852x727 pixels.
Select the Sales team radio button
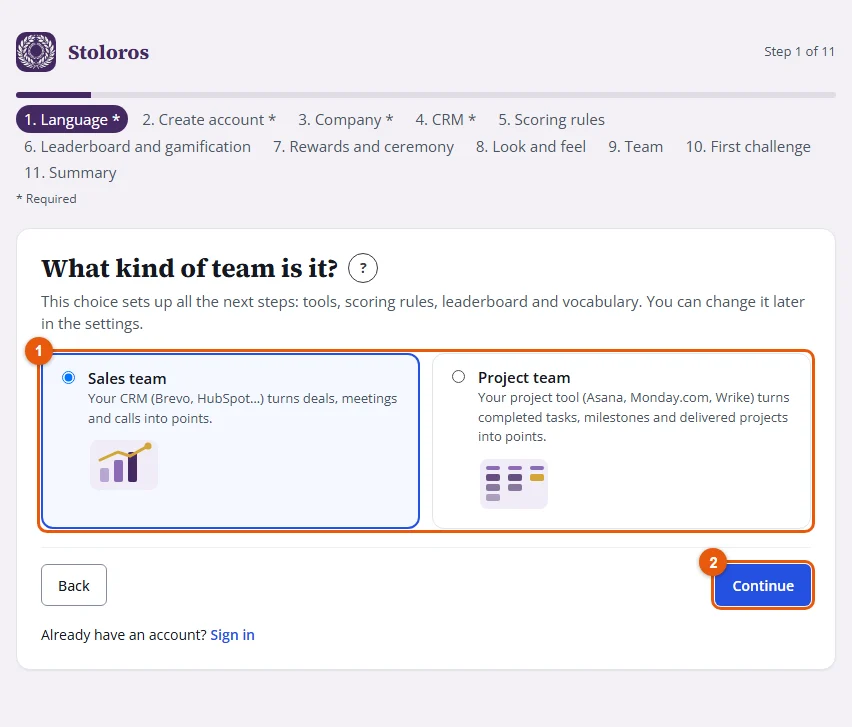pos(68,378)
